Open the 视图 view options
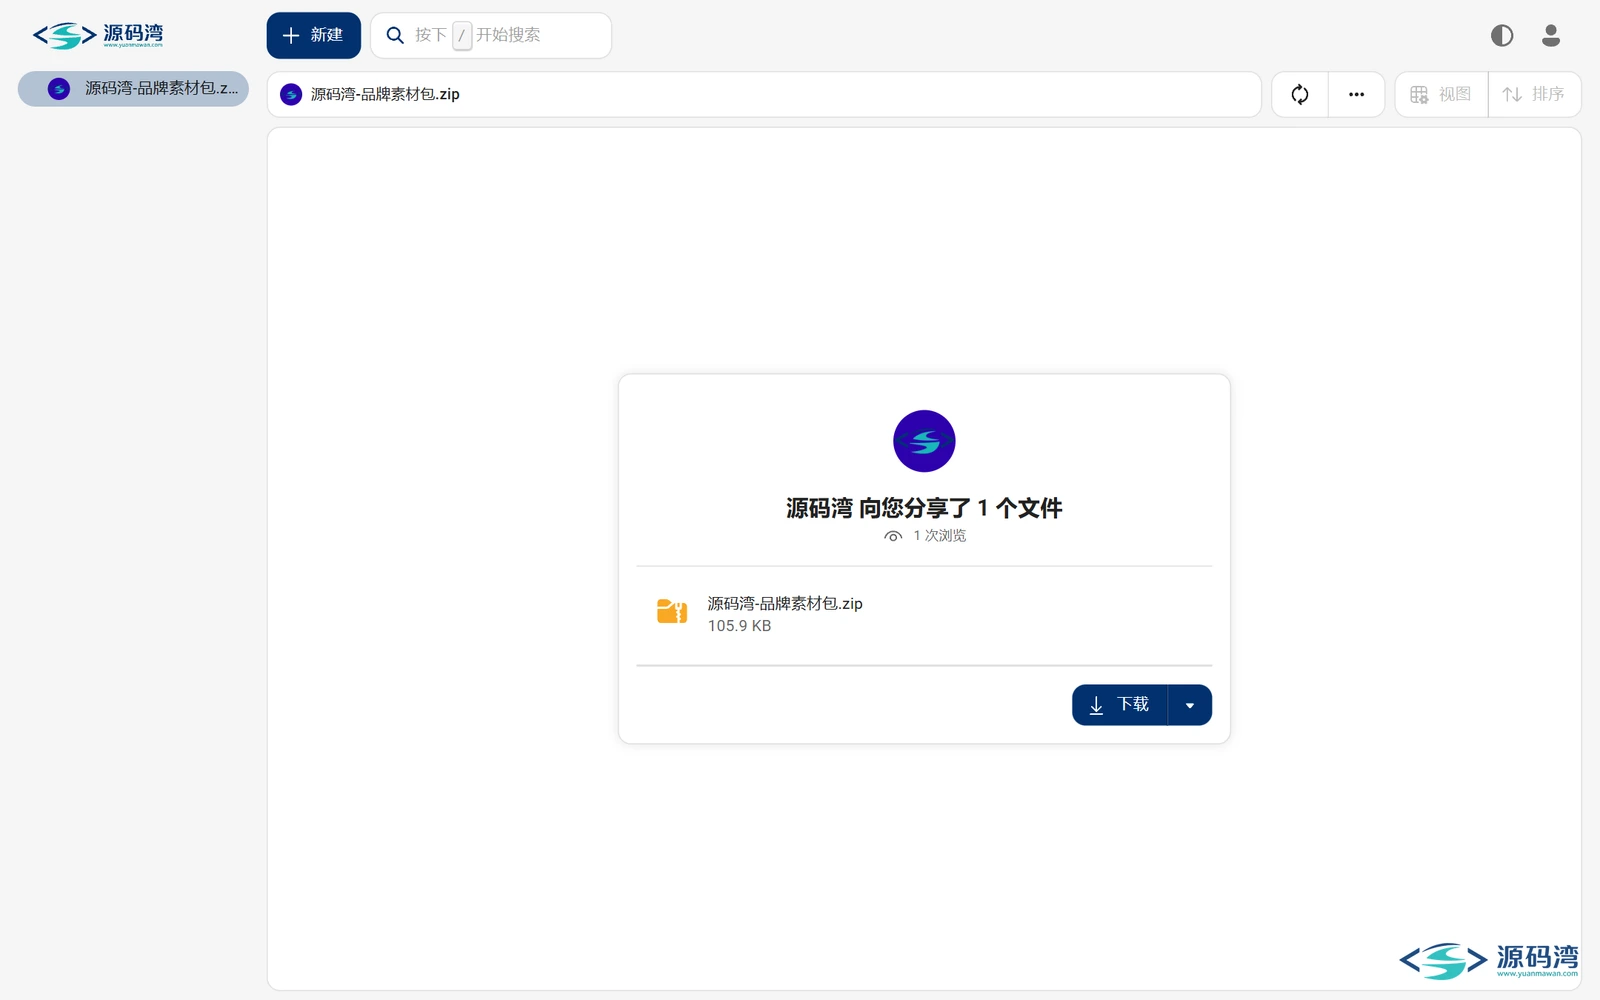The width and height of the screenshot is (1600, 1000). (x=1441, y=94)
